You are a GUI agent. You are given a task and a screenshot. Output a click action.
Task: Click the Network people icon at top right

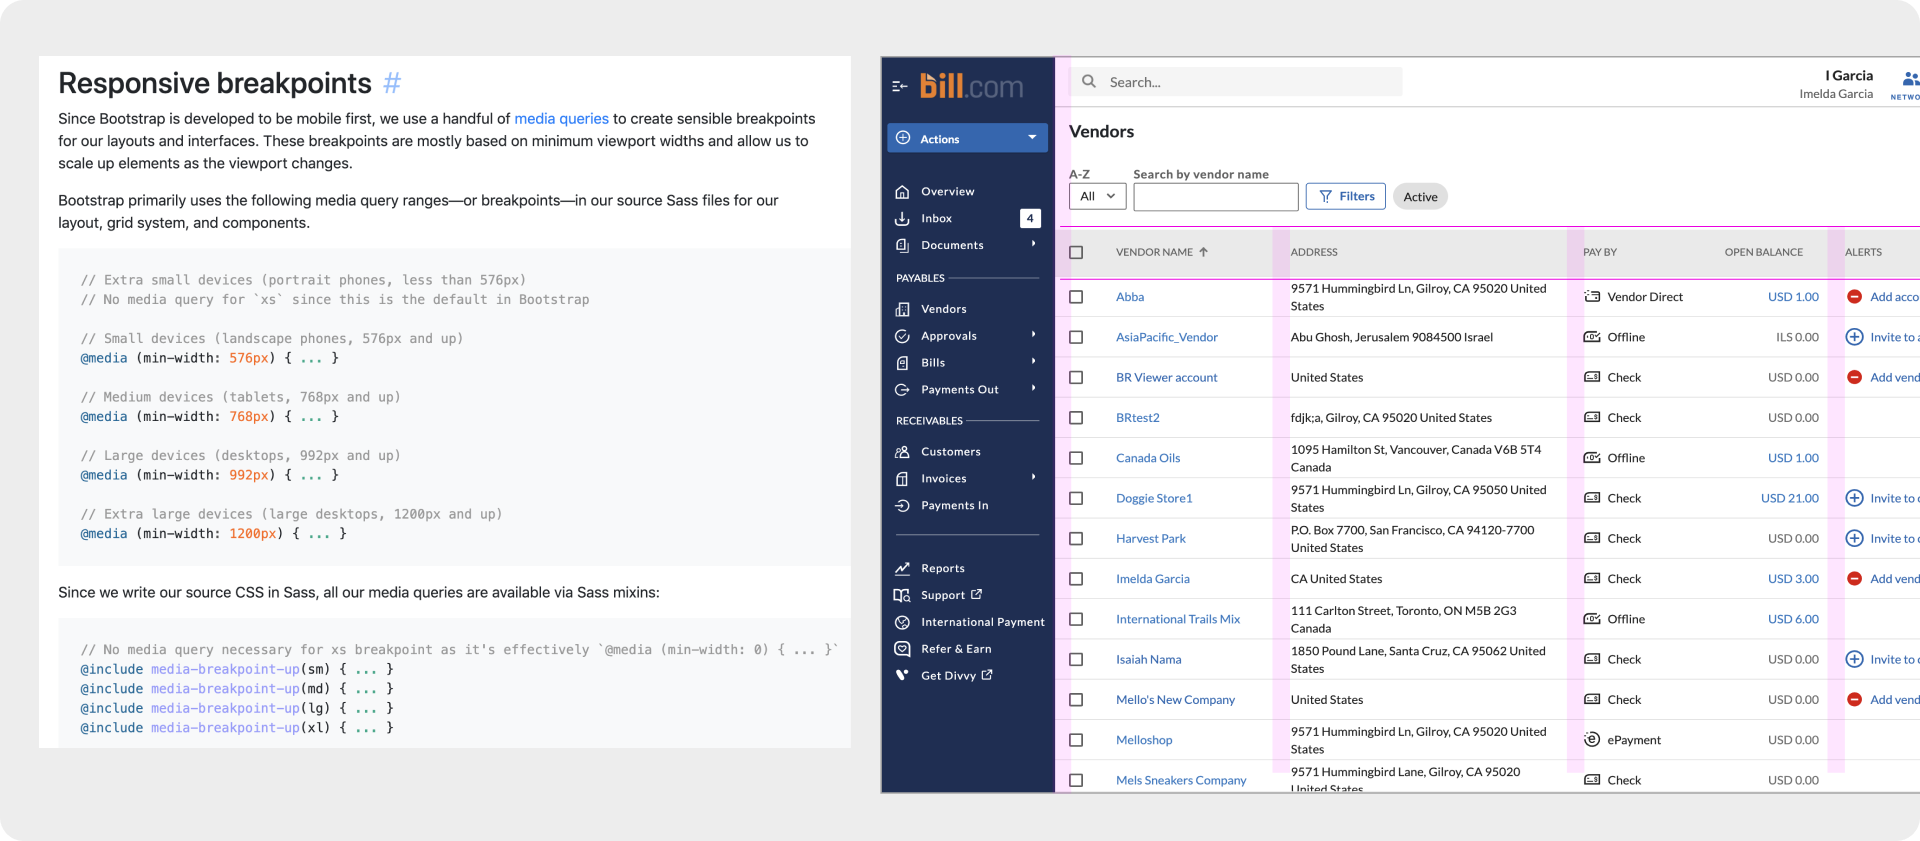tap(1910, 79)
